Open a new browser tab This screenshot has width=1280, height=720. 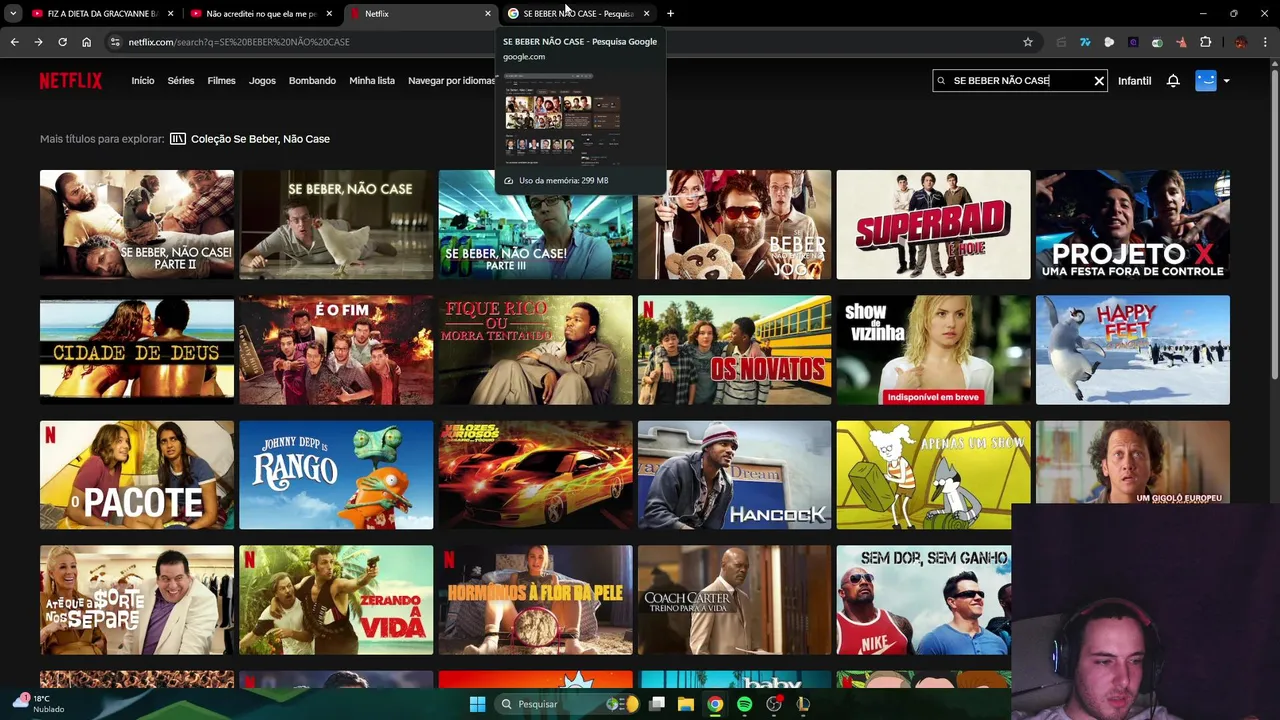[x=670, y=13]
